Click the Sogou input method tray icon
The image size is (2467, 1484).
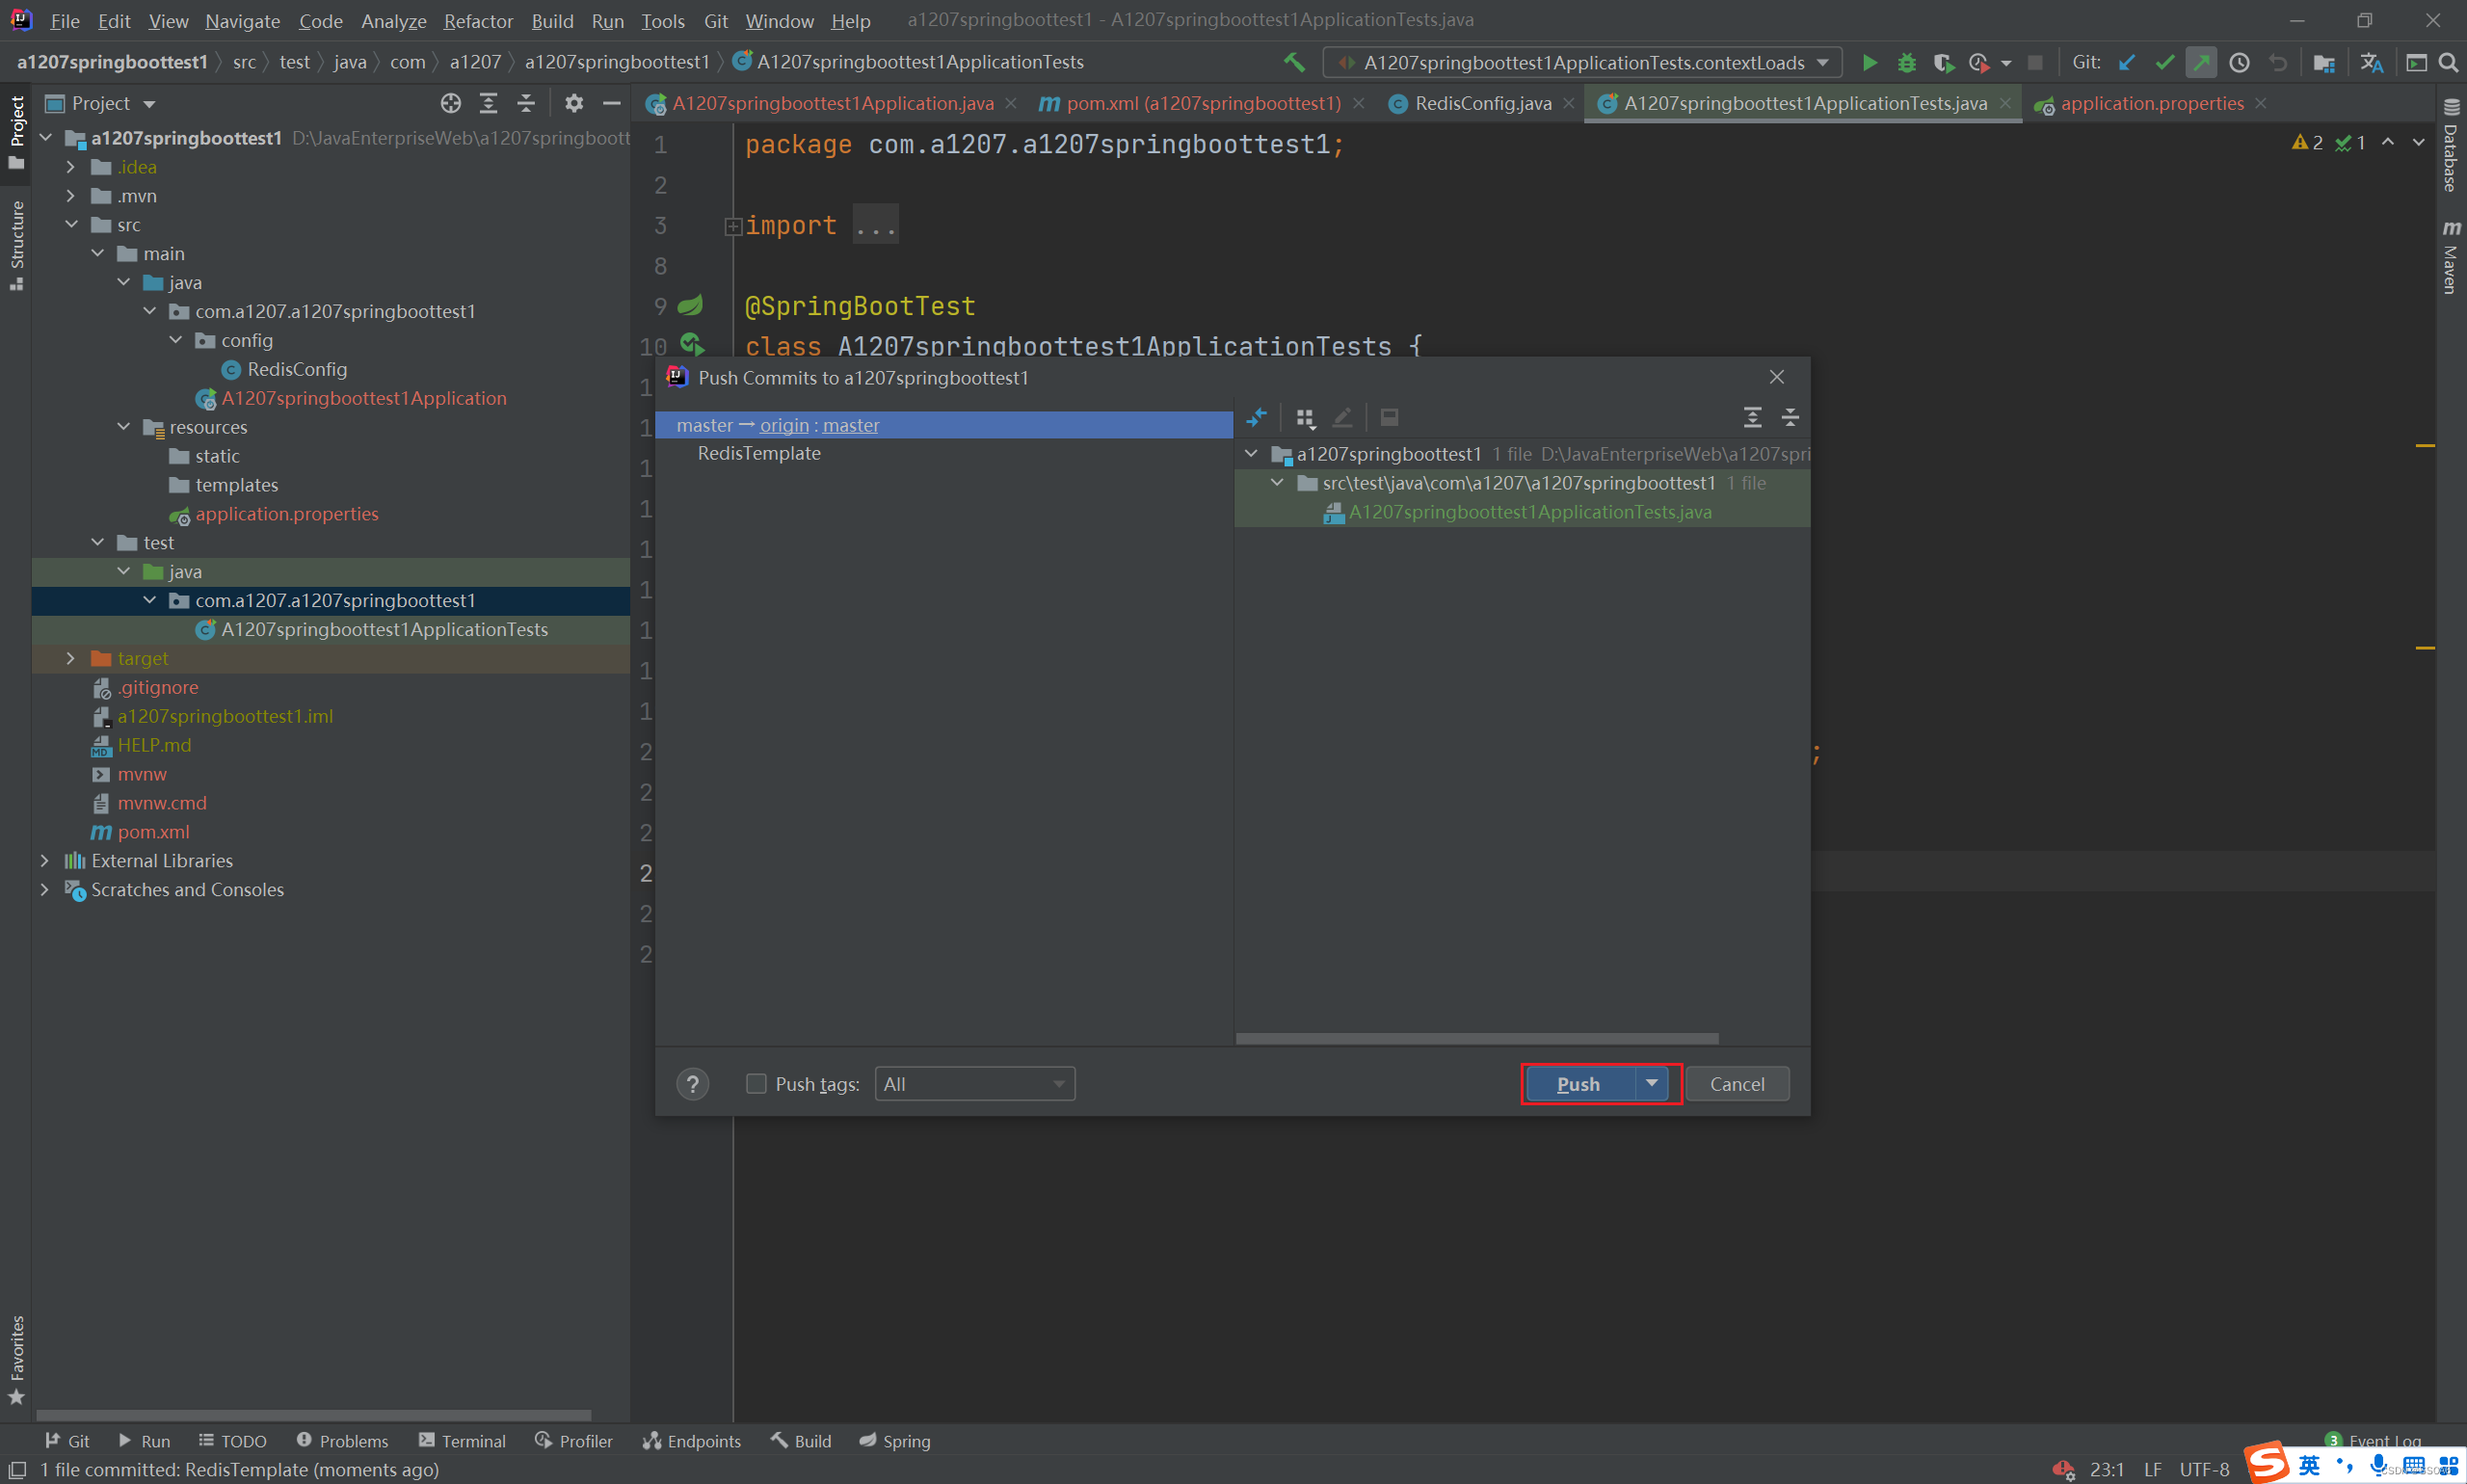pyautogui.click(x=2267, y=1464)
